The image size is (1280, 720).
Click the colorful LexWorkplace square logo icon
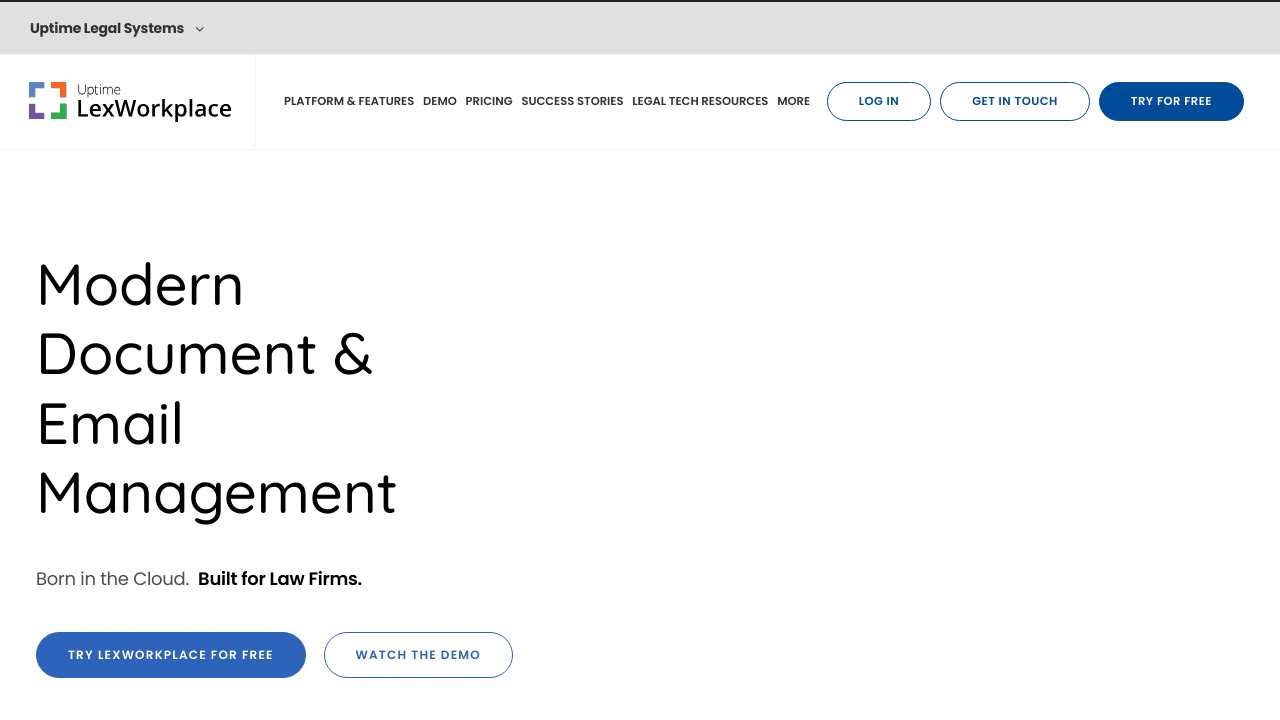click(x=48, y=101)
